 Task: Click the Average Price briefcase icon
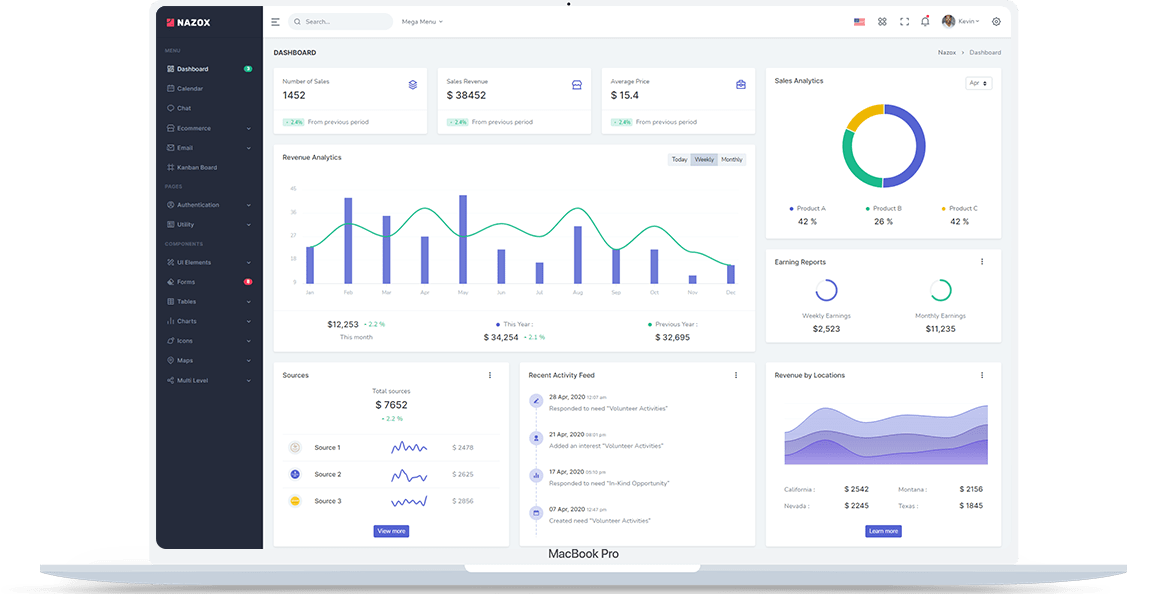(x=741, y=85)
